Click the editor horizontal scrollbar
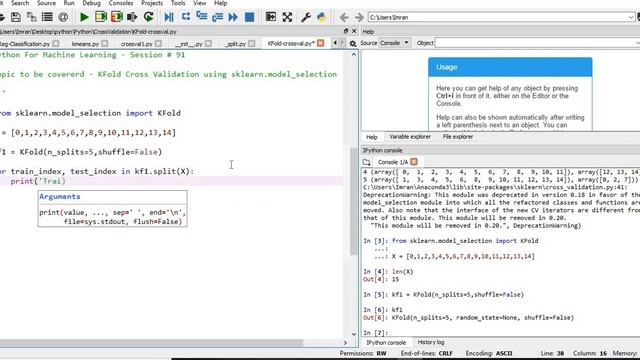 coord(151,343)
